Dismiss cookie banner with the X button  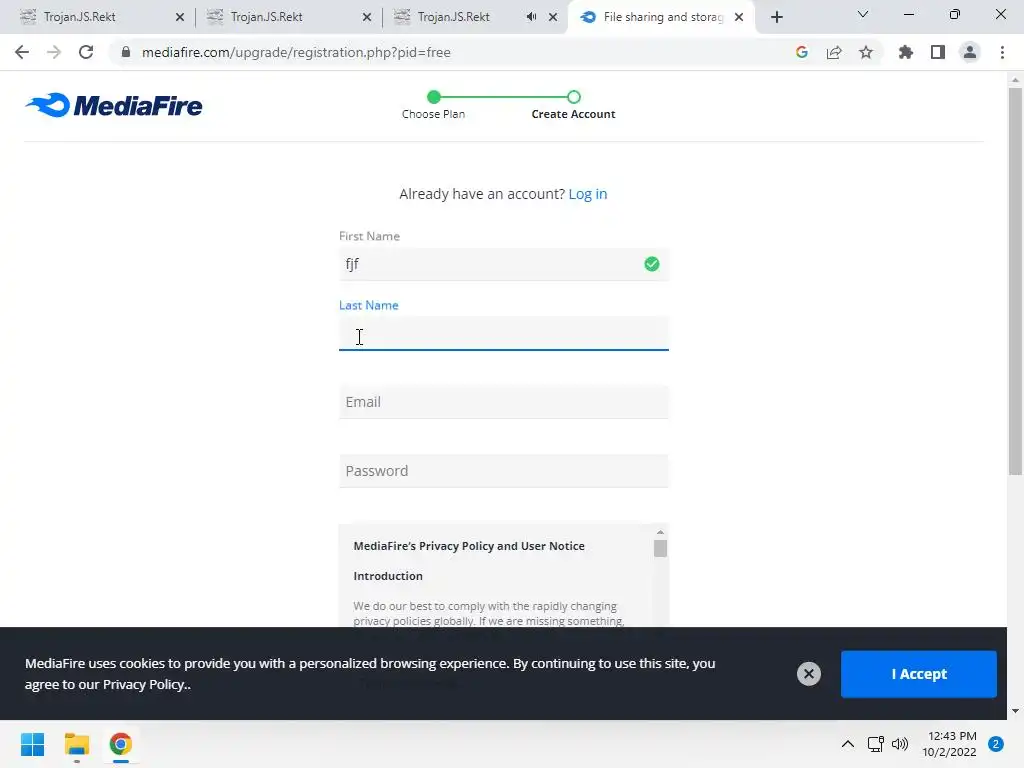[808, 674]
